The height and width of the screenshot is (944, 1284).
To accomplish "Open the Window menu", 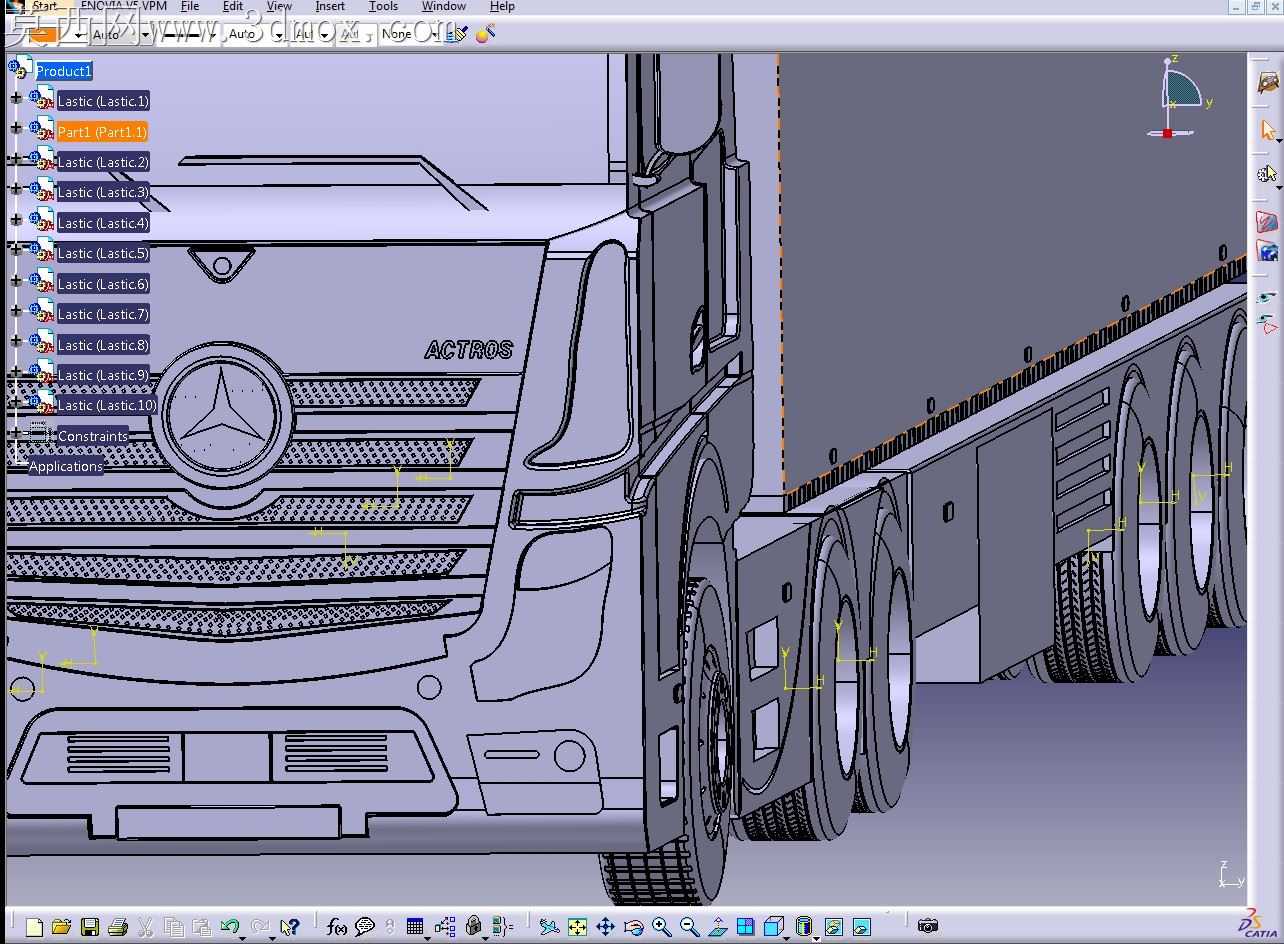I will click(x=443, y=6).
